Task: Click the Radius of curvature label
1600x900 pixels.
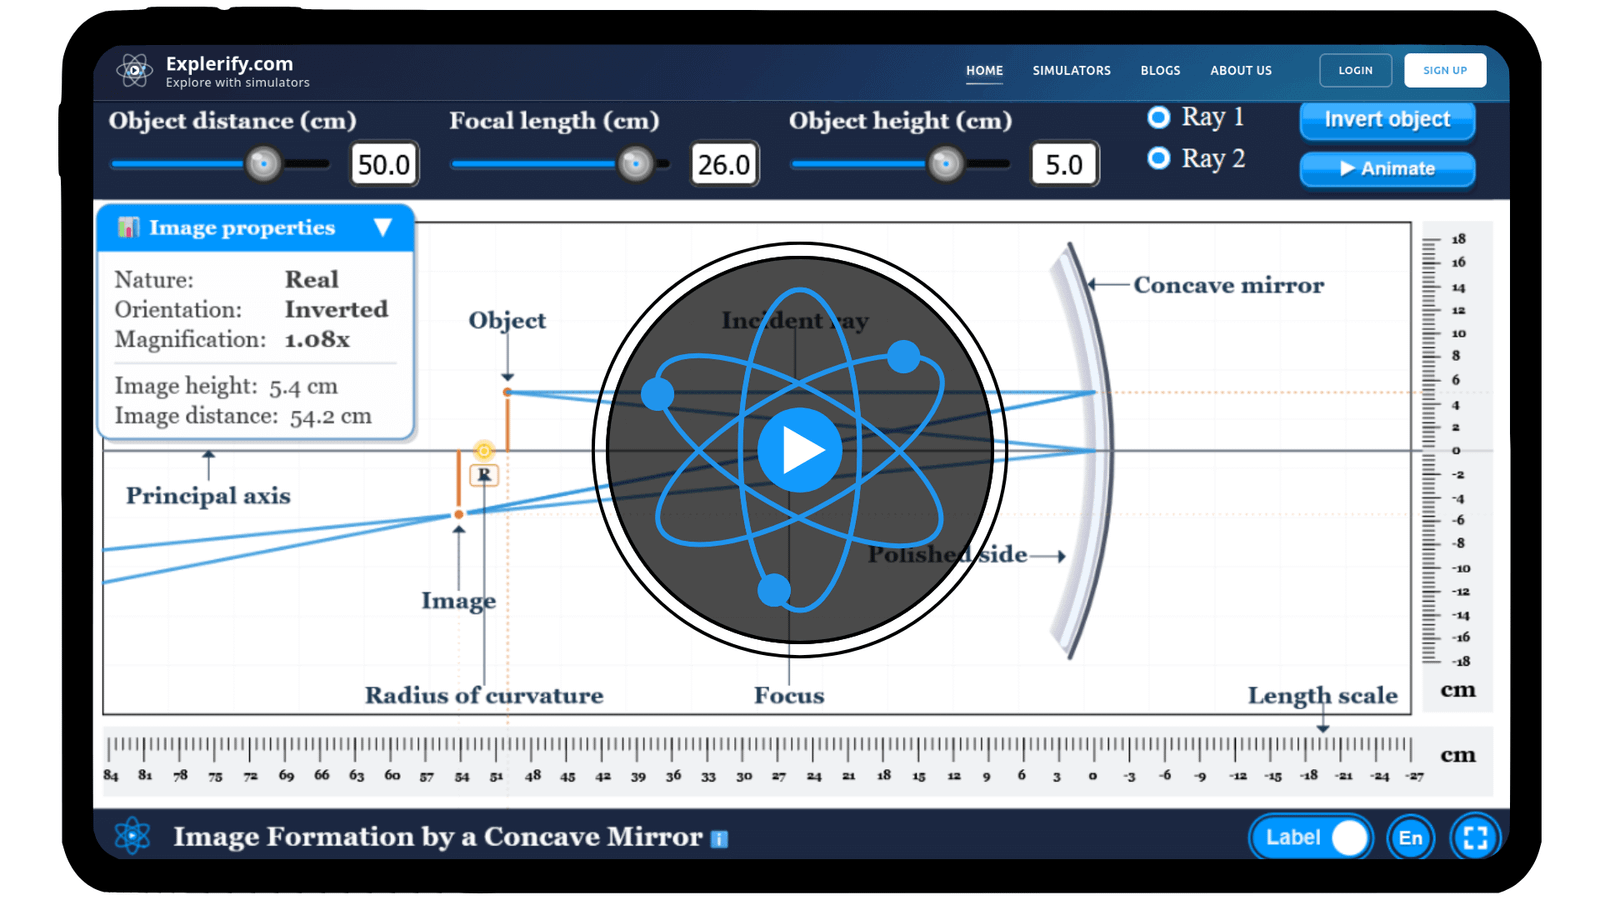Action: 484,696
